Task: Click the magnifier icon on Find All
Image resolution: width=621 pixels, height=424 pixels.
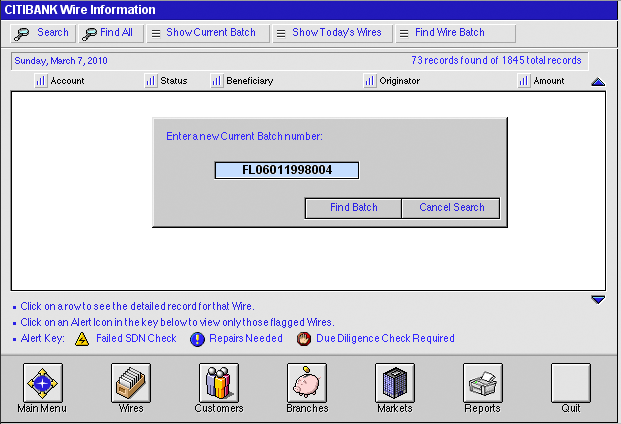Action: [x=89, y=34]
